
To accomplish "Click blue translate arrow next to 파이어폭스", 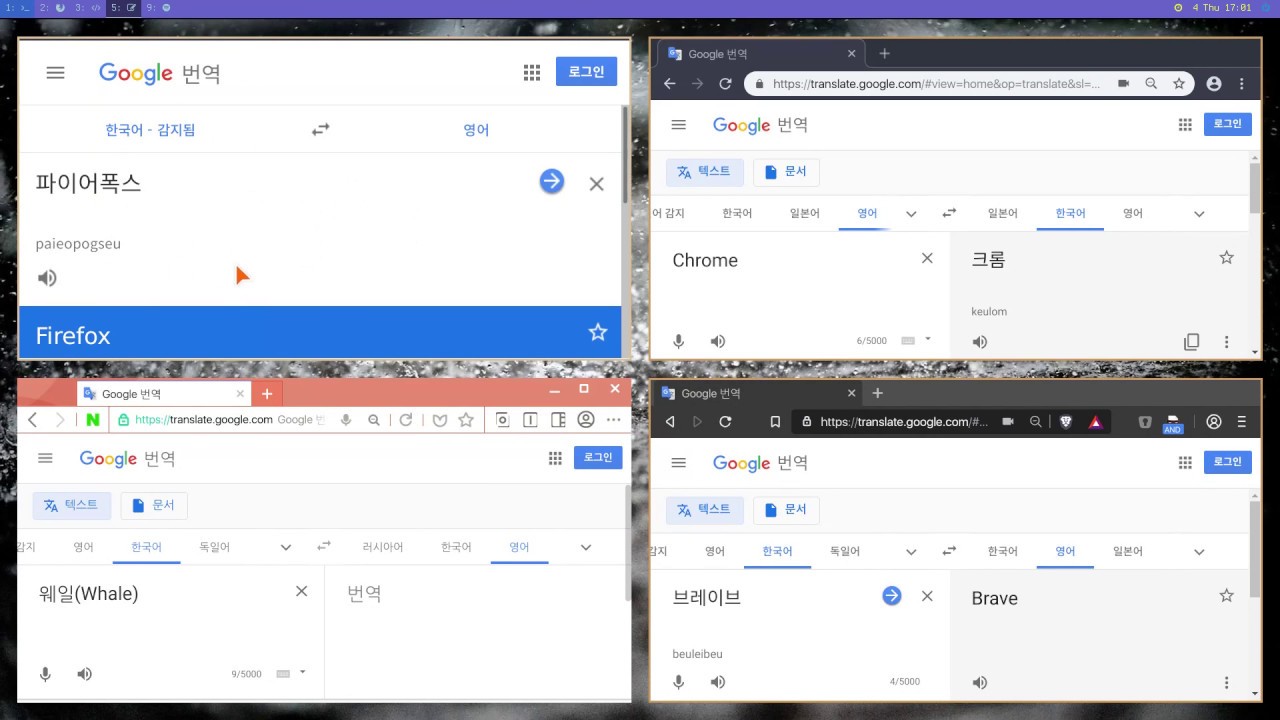I will (x=552, y=181).
